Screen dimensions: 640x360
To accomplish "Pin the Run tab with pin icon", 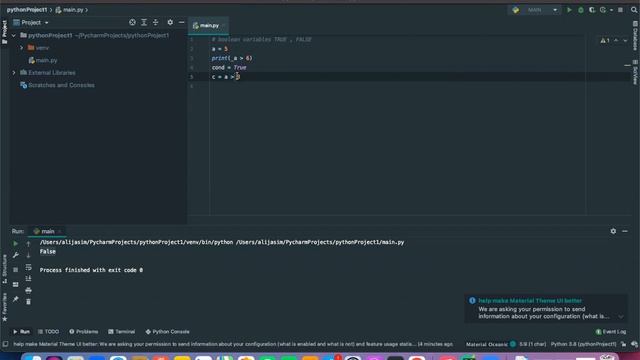I will pyautogui.click(x=16, y=299).
